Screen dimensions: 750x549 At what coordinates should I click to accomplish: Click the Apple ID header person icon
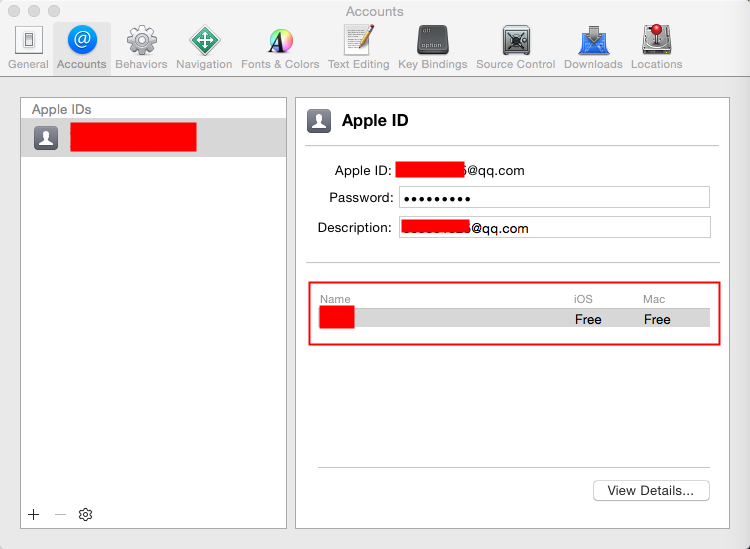(319, 121)
